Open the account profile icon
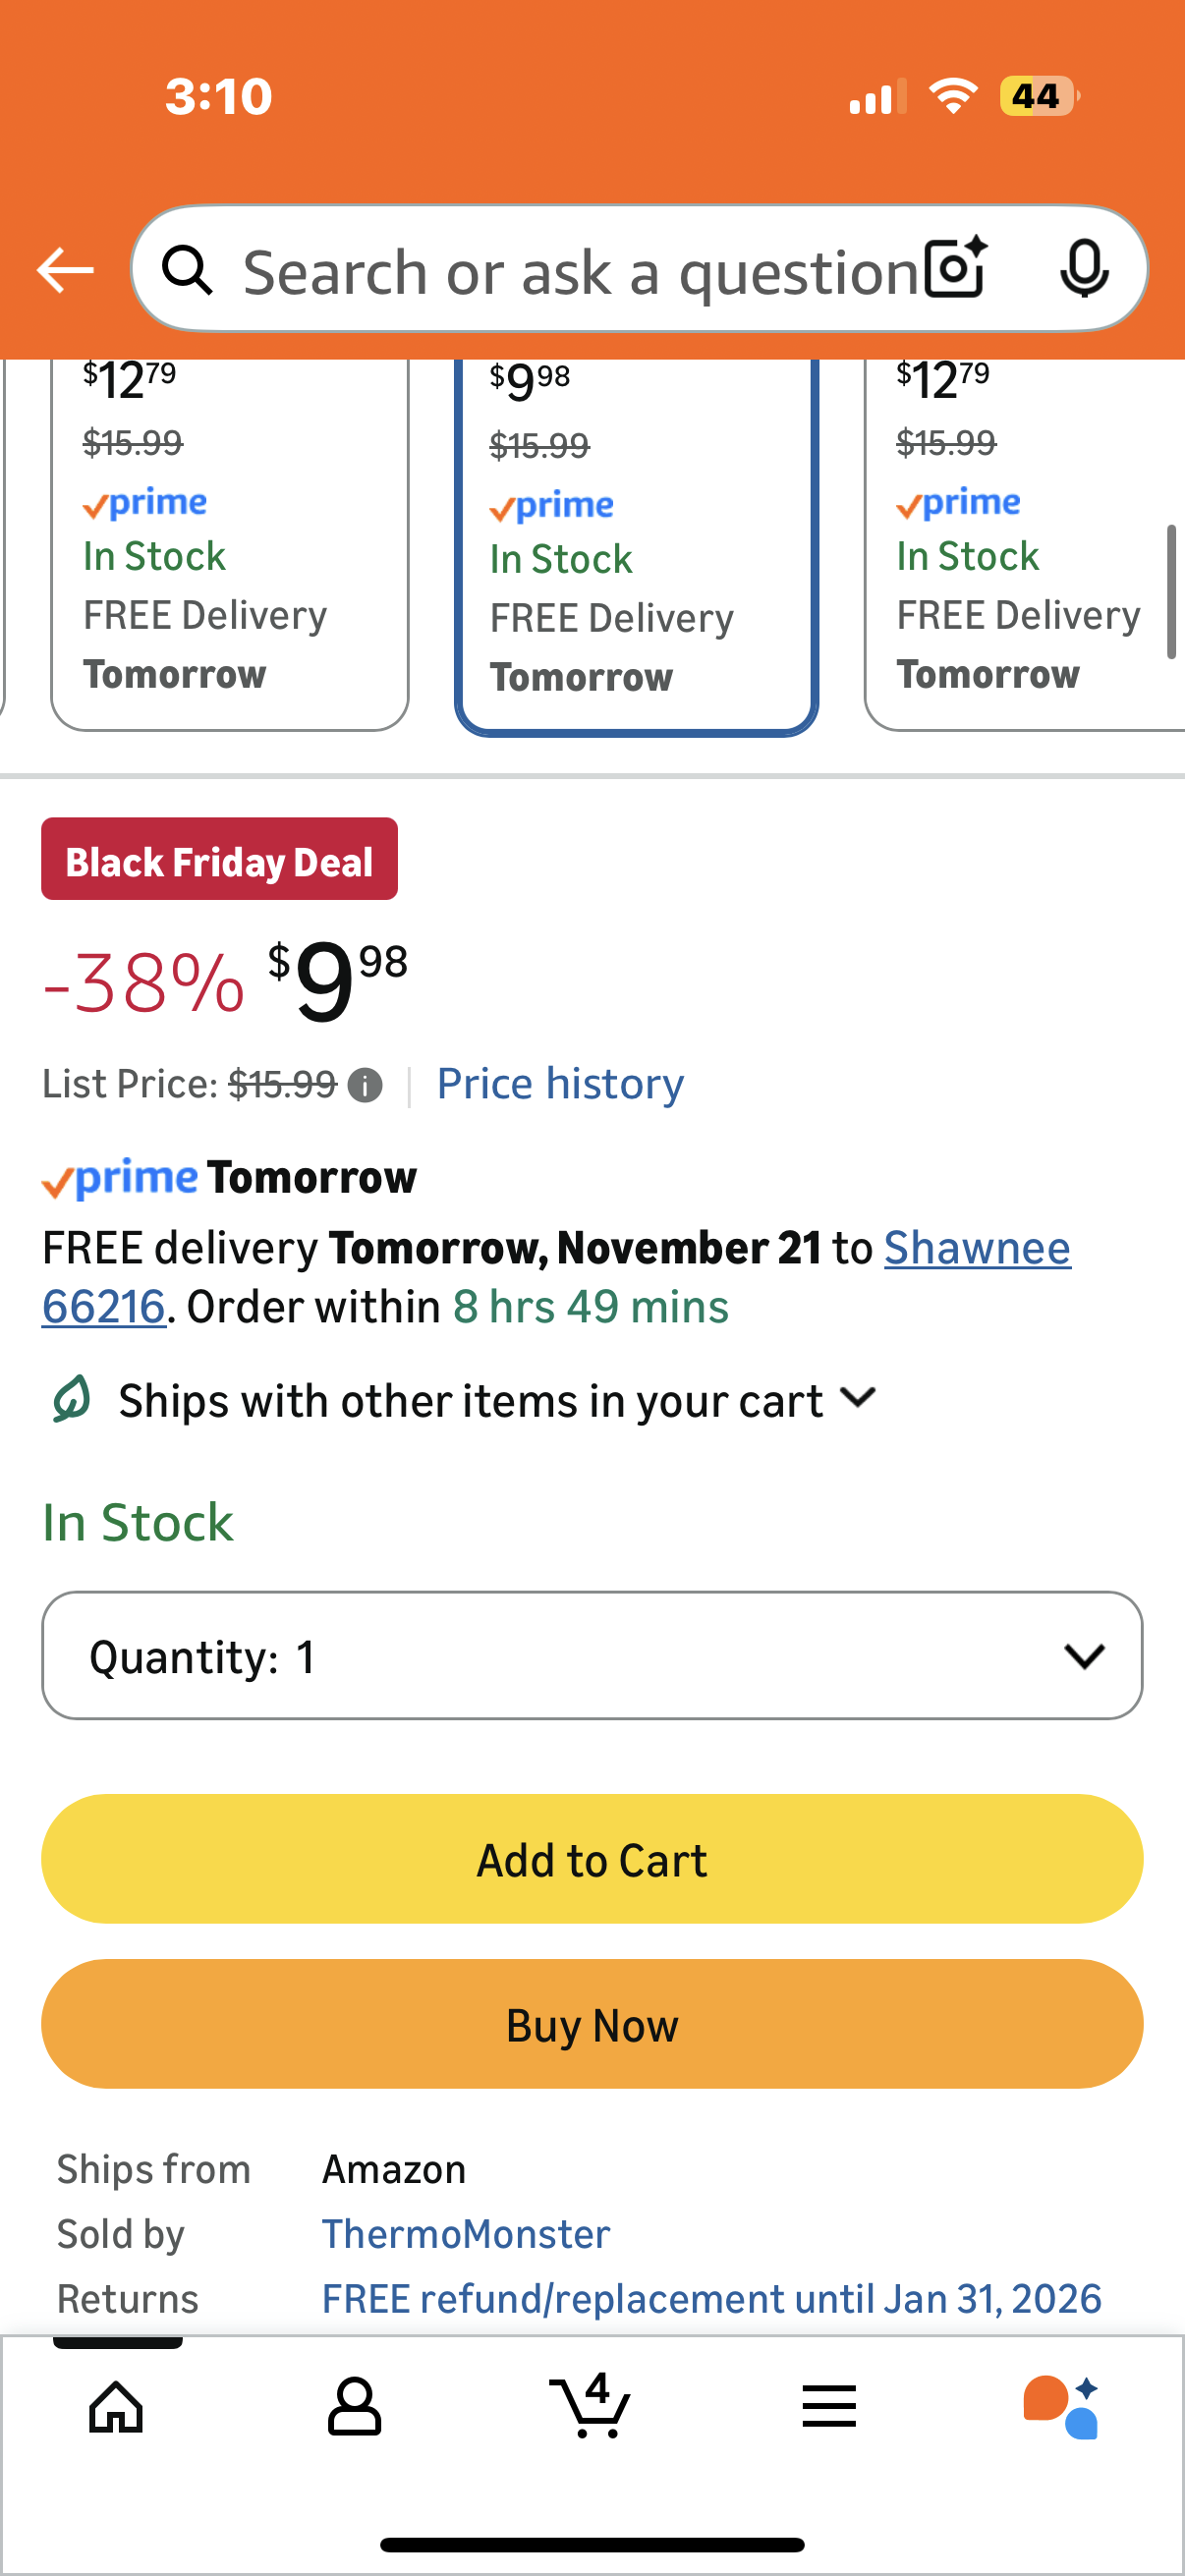Image resolution: width=1185 pixels, height=2576 pixels. click(x=354, y=2406)
